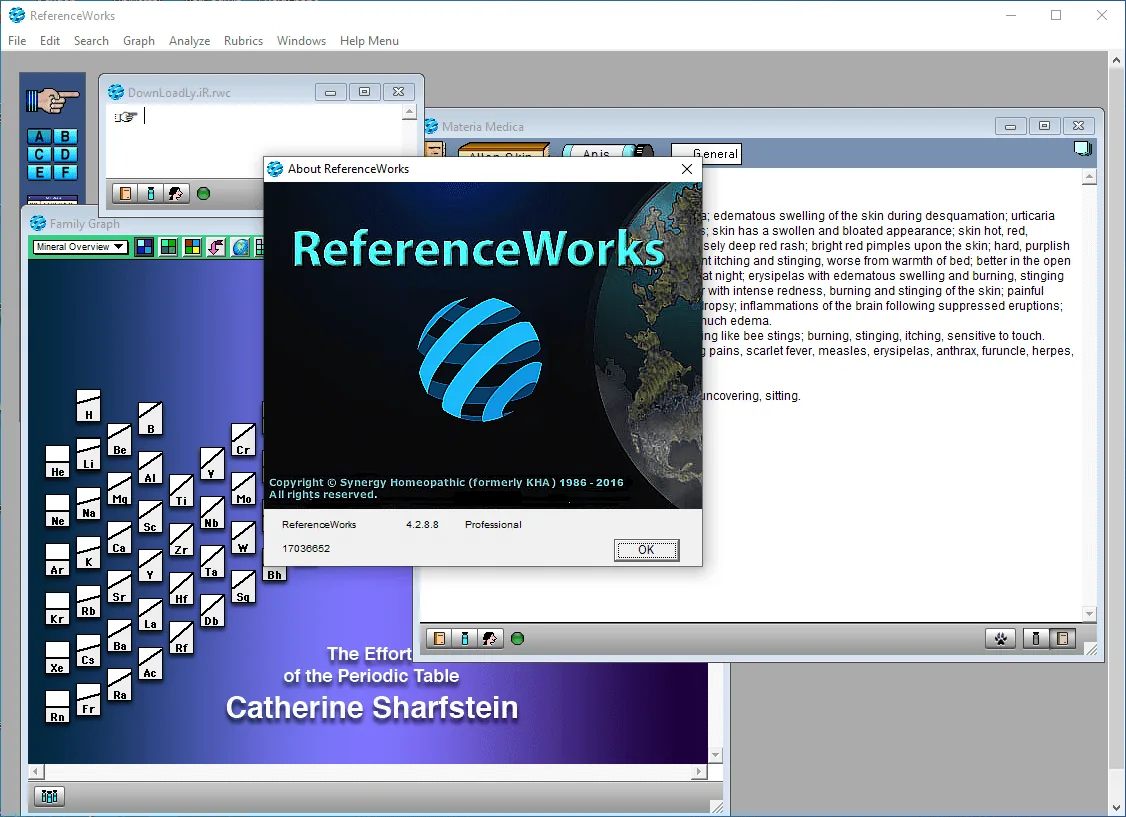Toggle the book view button at Materia Medica bottom right
1126x817 pixels.
click(1063, 638)
